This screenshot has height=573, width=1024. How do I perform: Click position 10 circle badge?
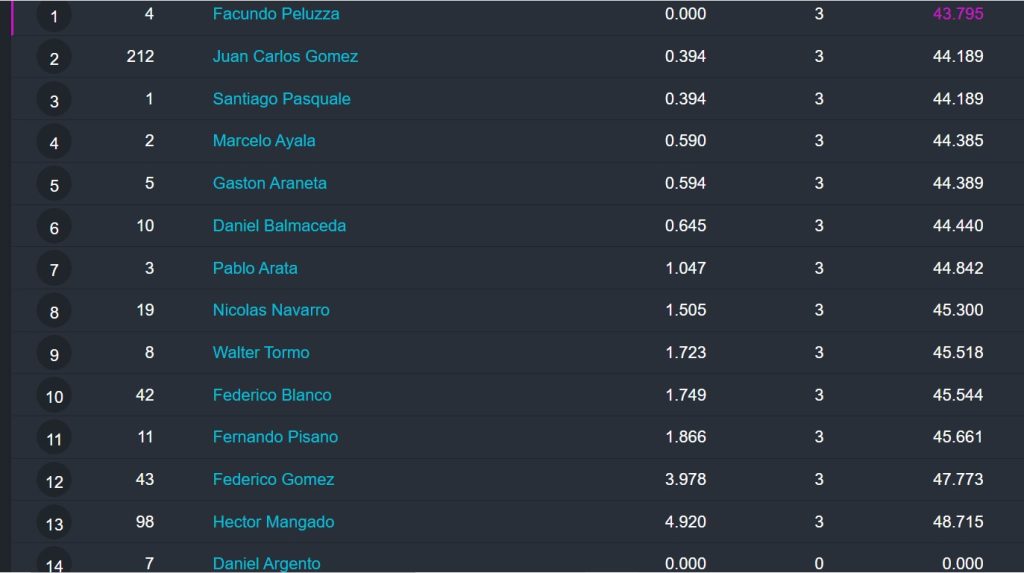[54, 396]
